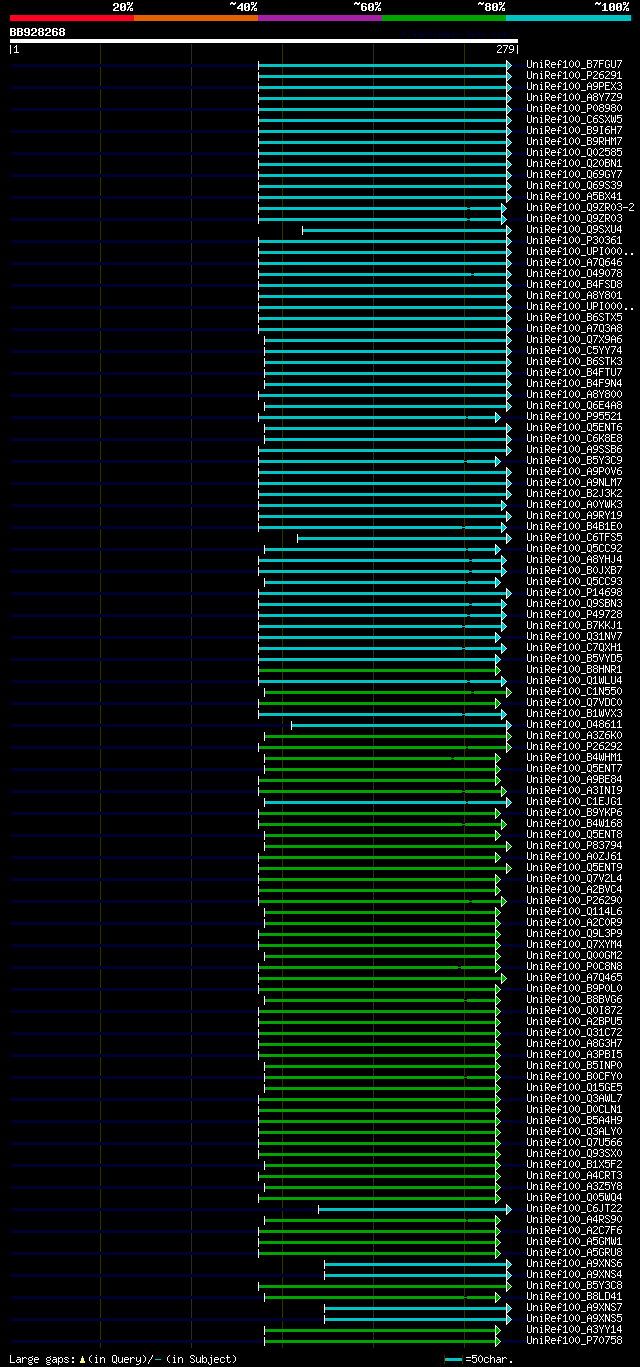Select the UniRef100_B8HNR1 label

click(574, 669)
